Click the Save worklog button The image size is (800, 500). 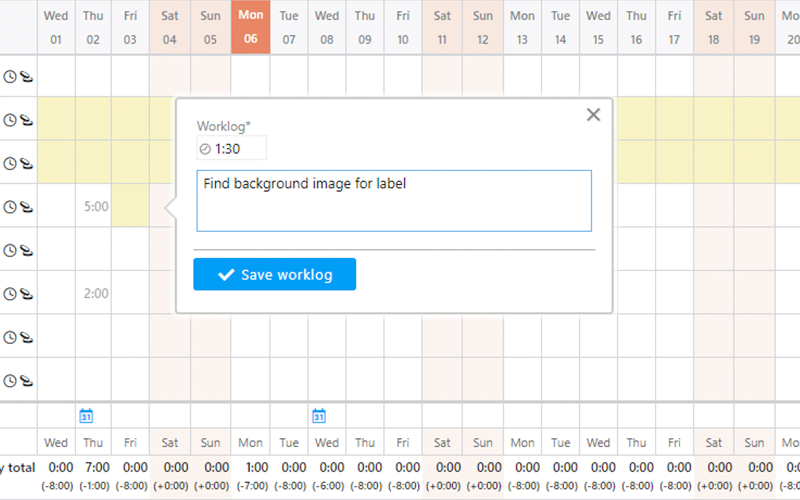274,274
